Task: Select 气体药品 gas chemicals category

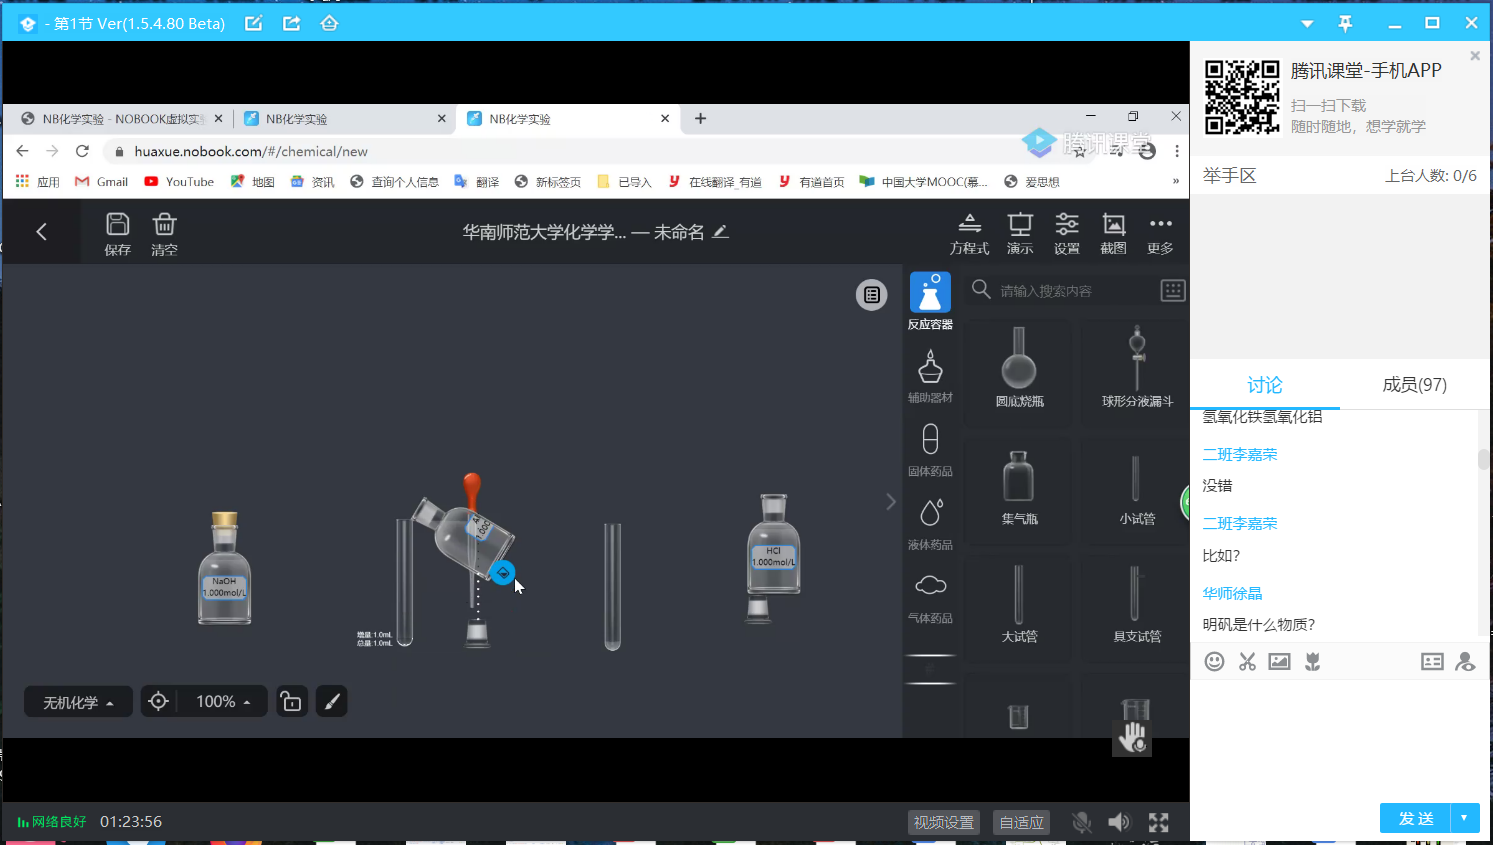Action: pyautogui.click(x=930, y=598)
